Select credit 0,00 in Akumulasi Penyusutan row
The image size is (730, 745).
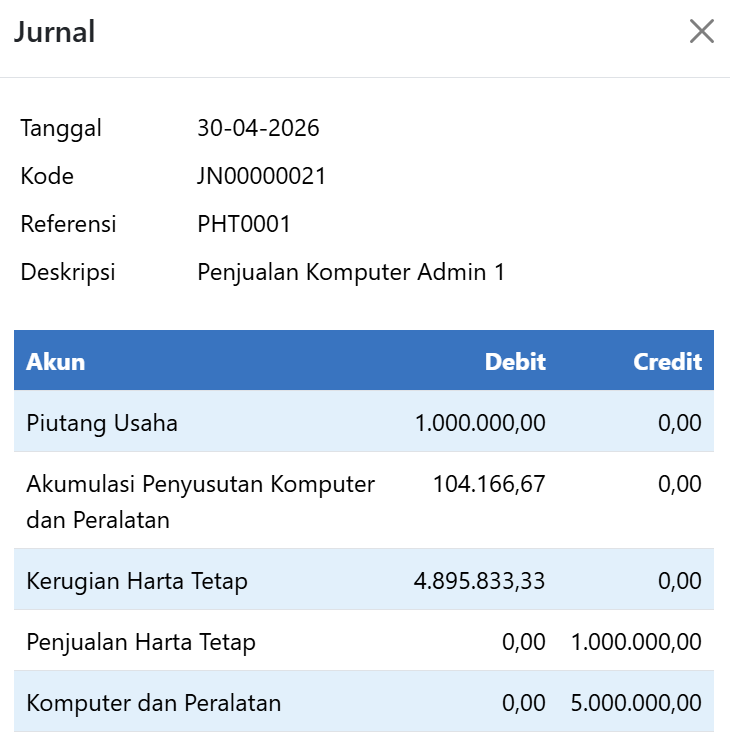point(680,484)
